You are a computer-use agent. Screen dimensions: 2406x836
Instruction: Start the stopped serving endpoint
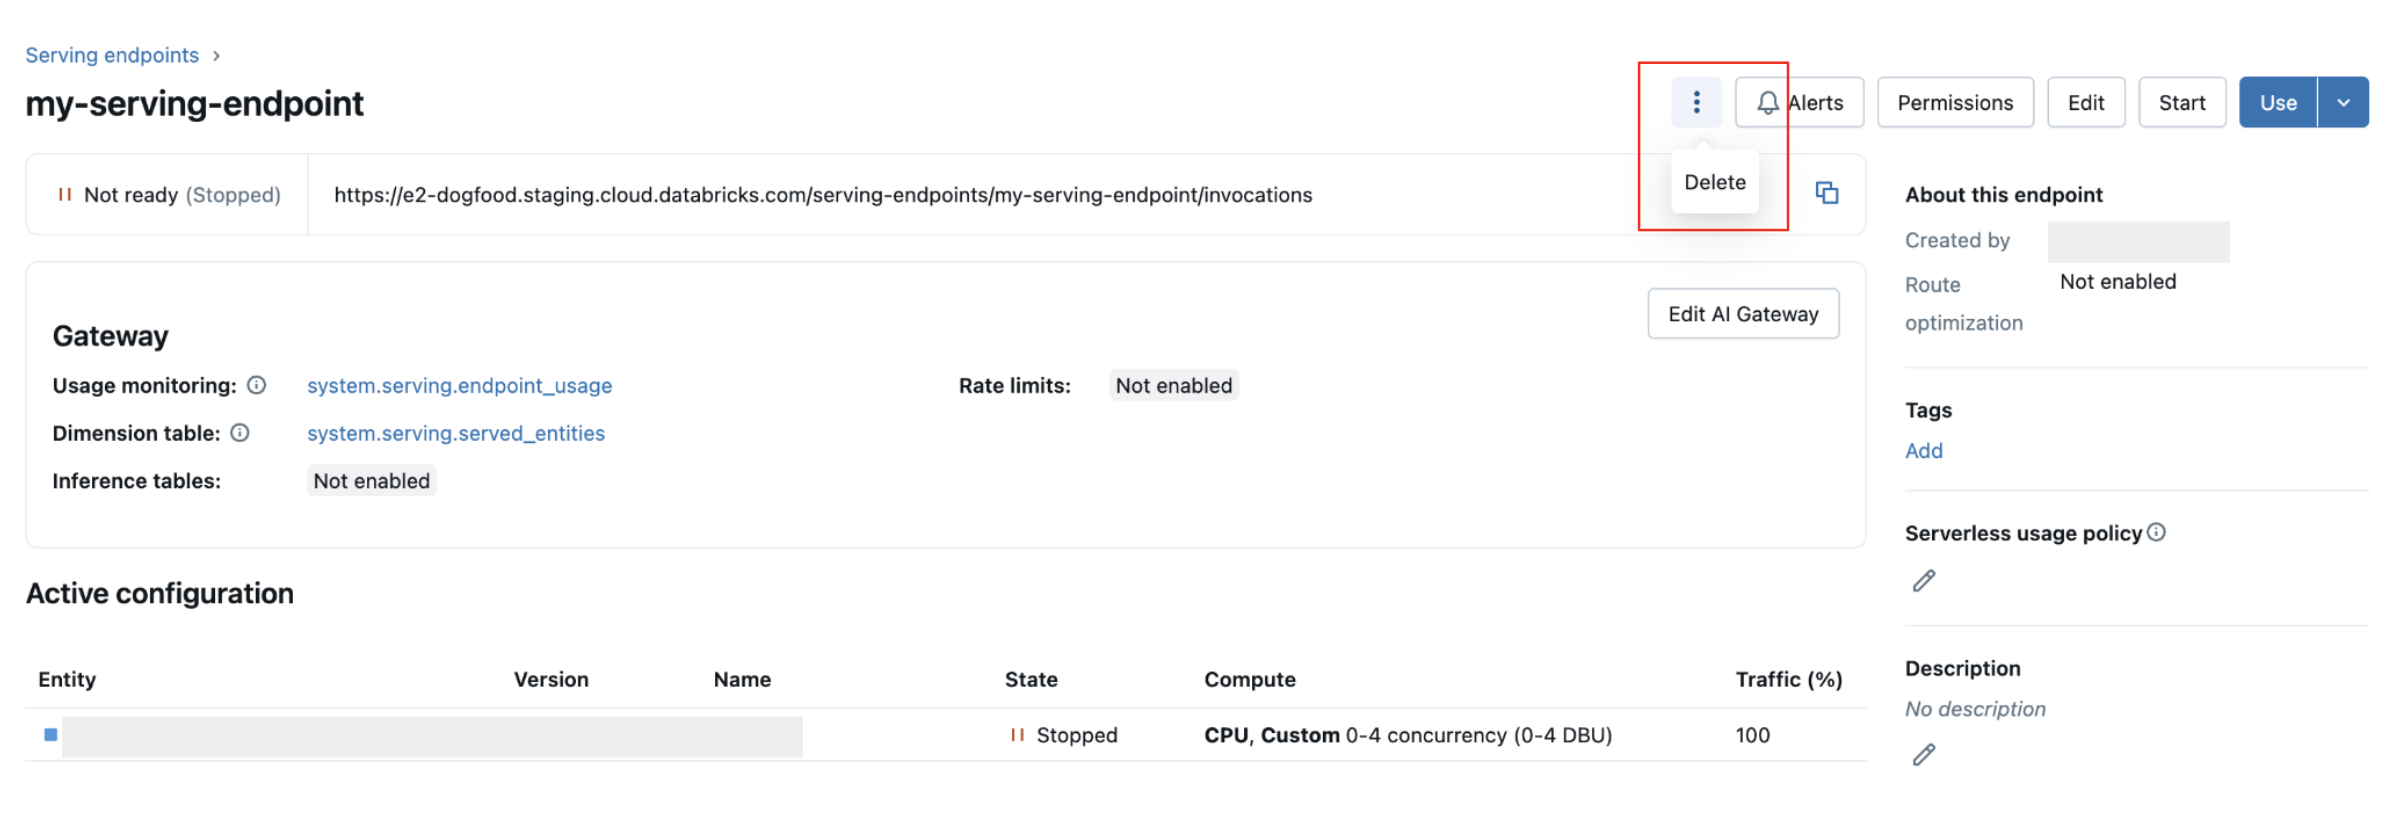[x=2182, y=101]
